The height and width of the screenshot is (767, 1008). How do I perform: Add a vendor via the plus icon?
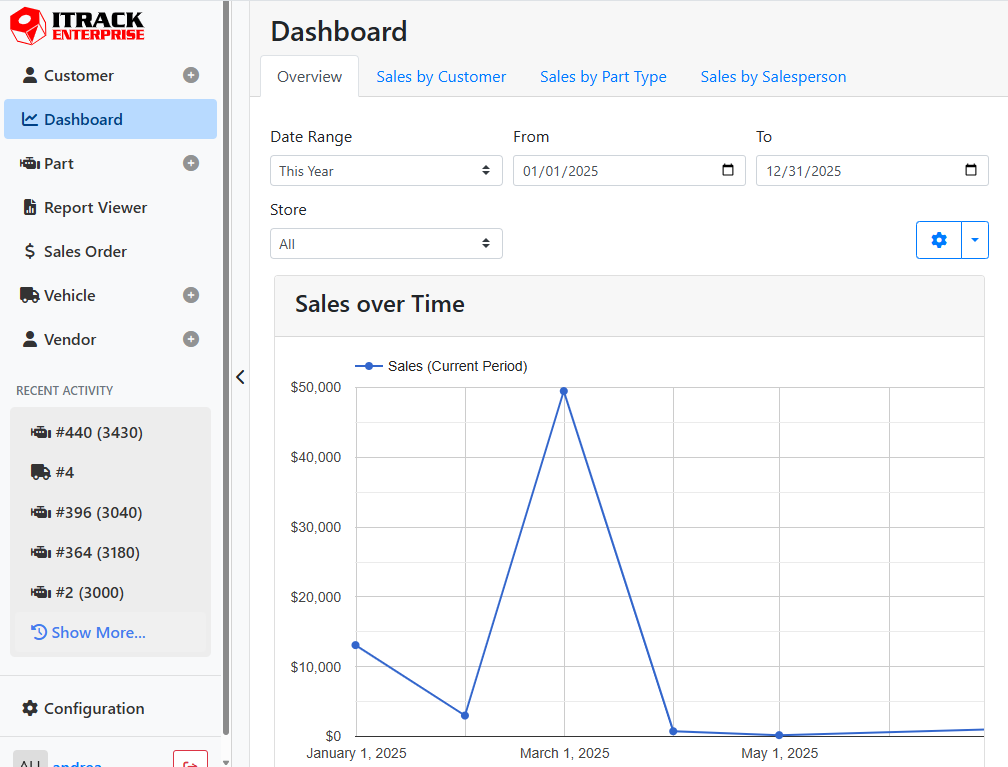190,339
